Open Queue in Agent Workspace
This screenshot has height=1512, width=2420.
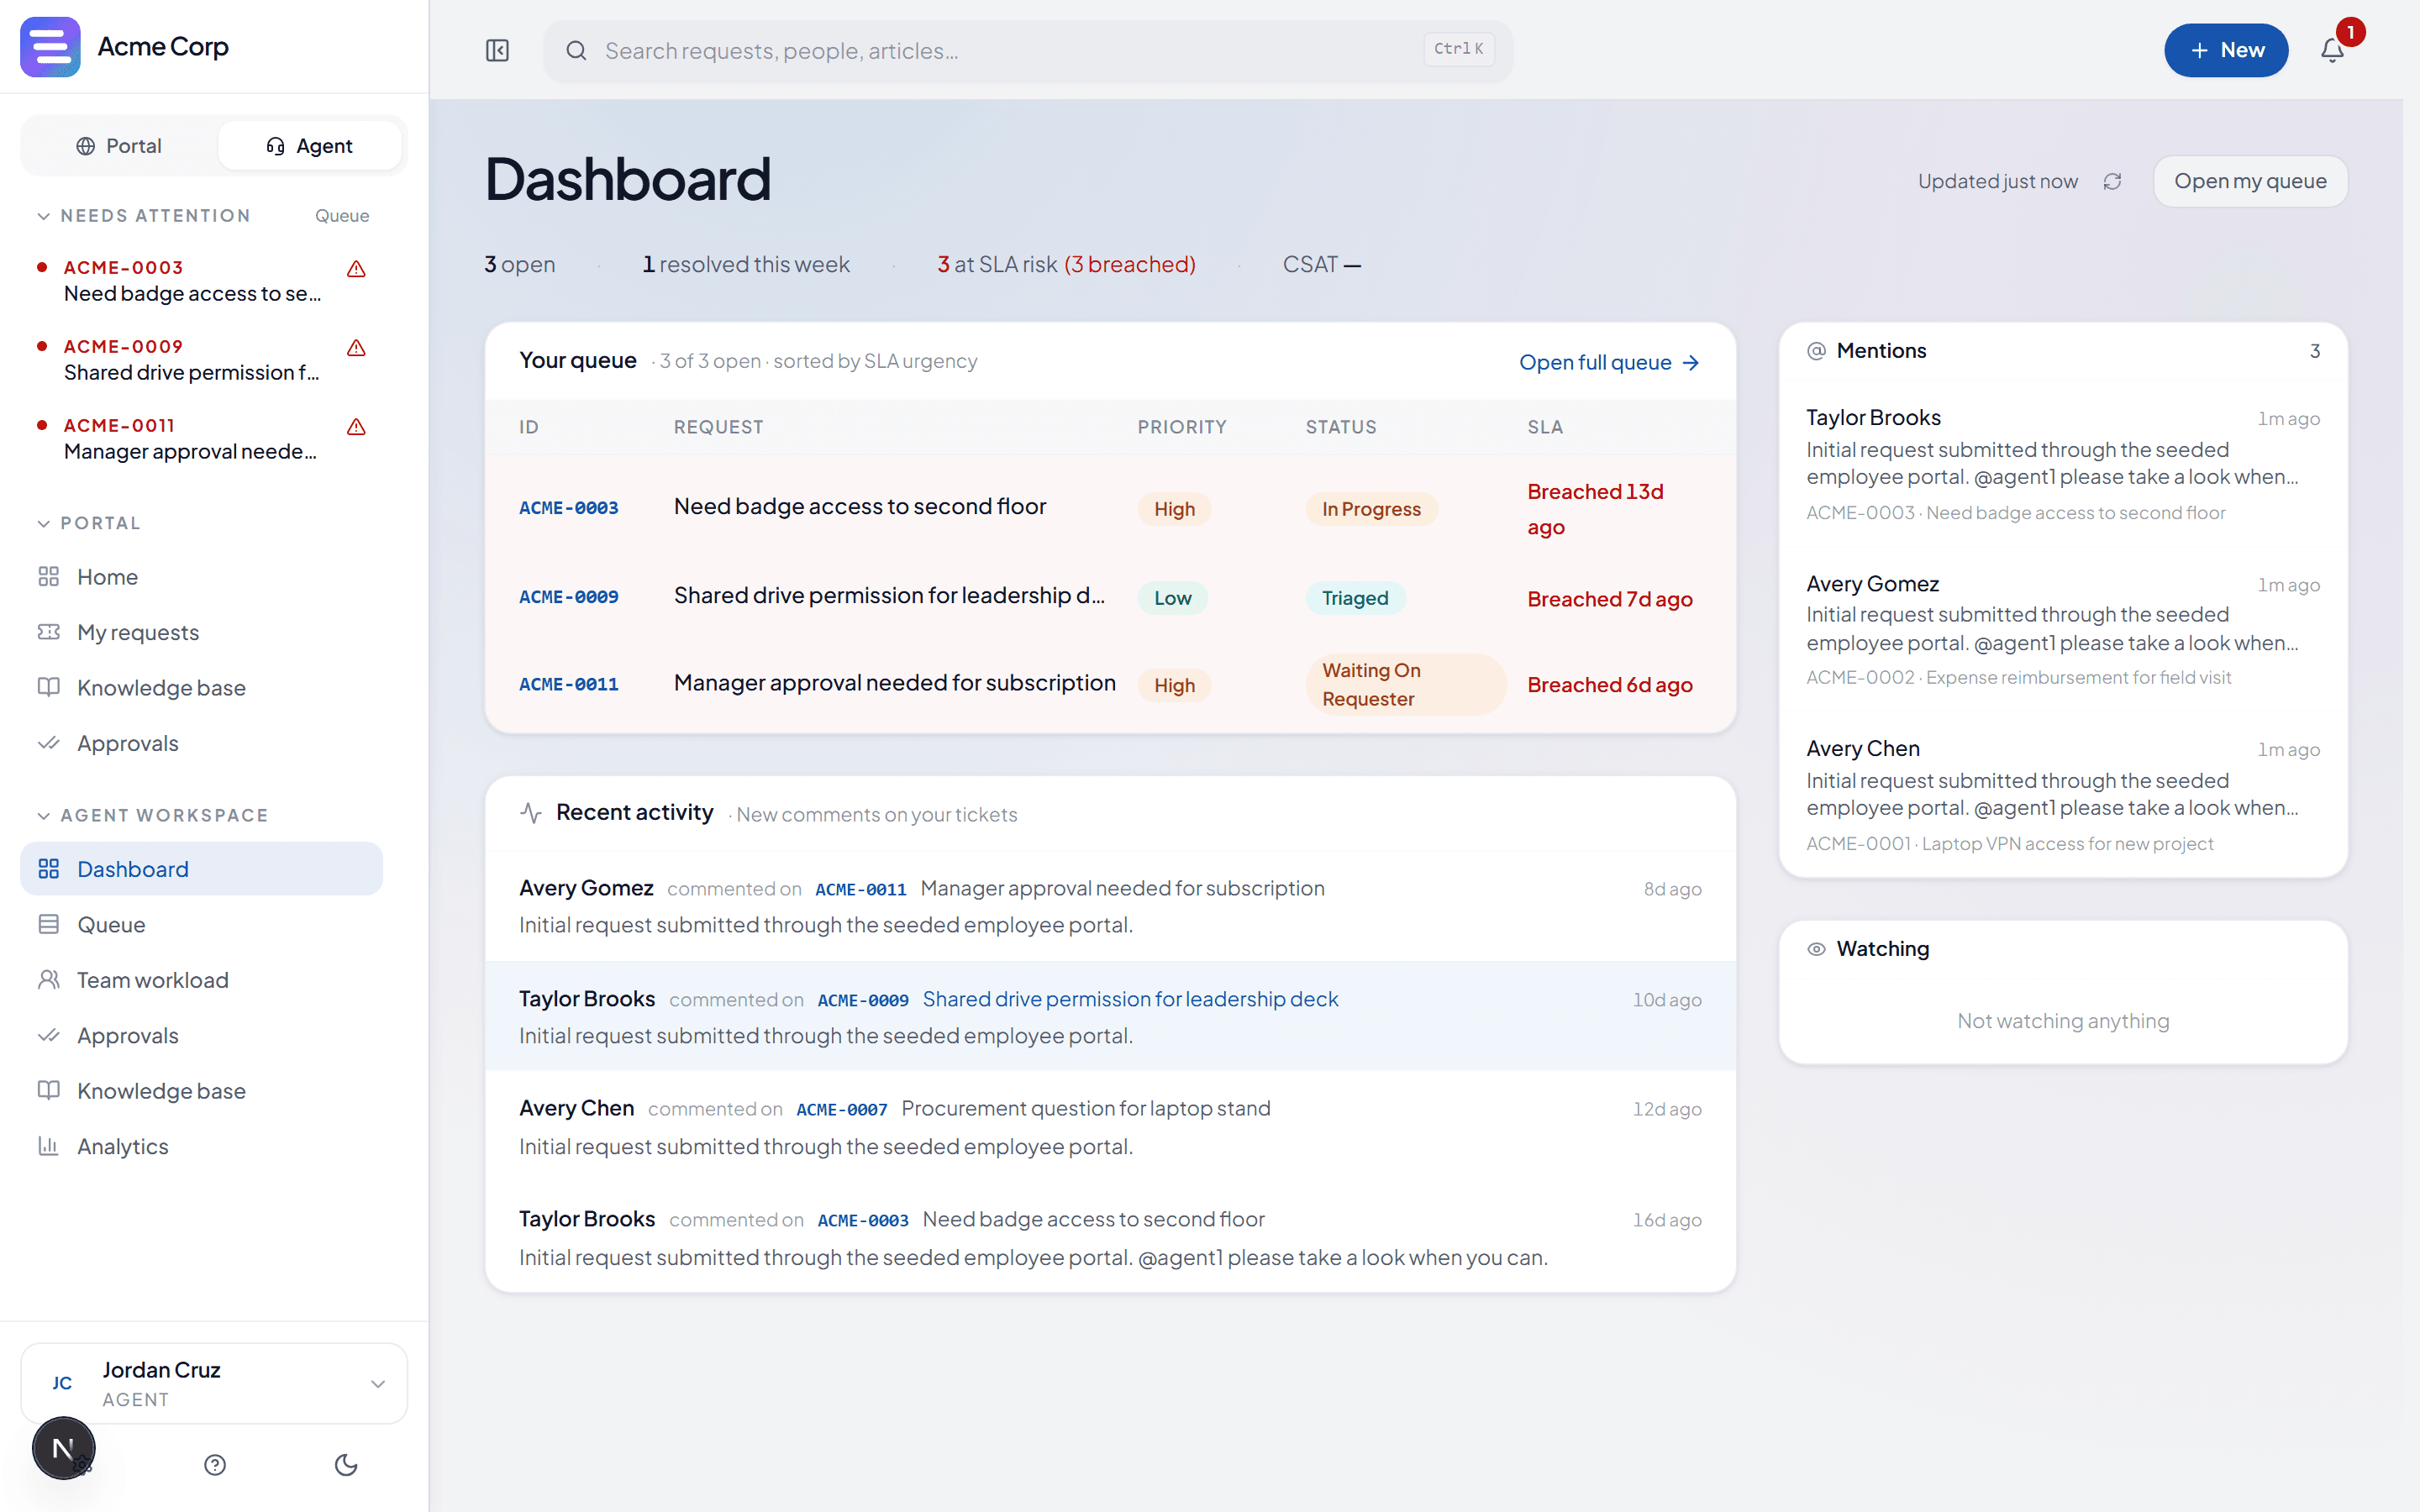(x=201, y=925)
